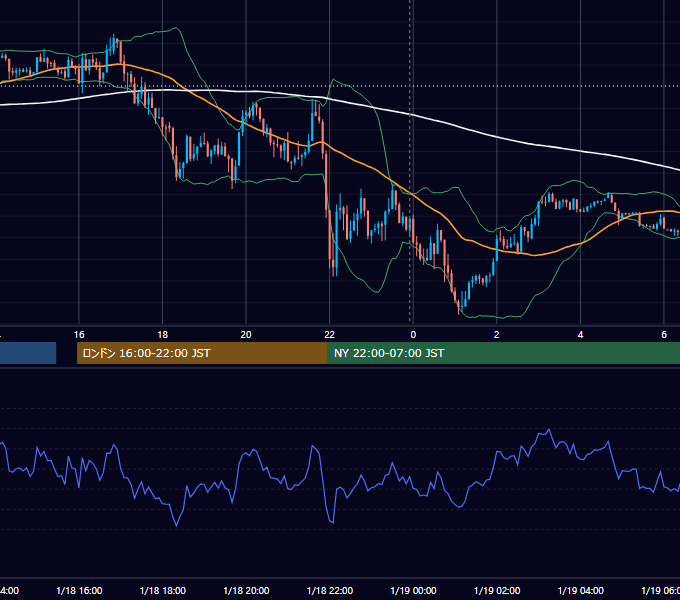The height and width of the screenshot is (600, 680).
Task: Click the hour label 4 on price chart axis
Action: pyautogui.click(x=580, y=335)
